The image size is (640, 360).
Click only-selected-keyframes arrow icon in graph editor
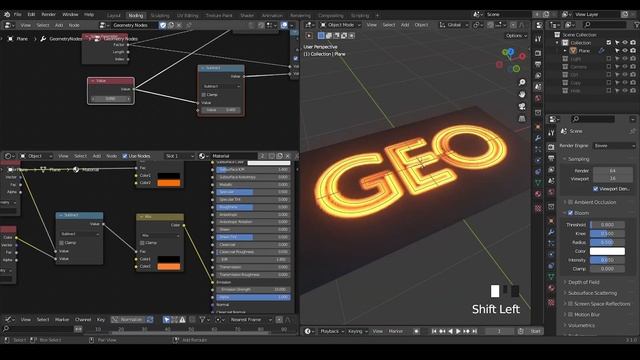[167, 320]
